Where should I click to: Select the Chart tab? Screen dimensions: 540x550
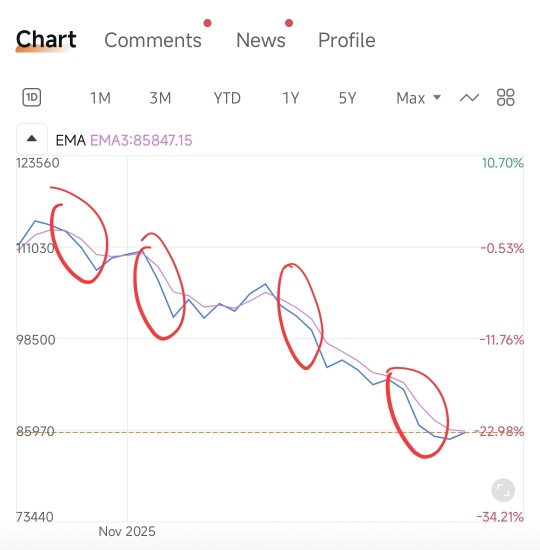coord(46,39)
